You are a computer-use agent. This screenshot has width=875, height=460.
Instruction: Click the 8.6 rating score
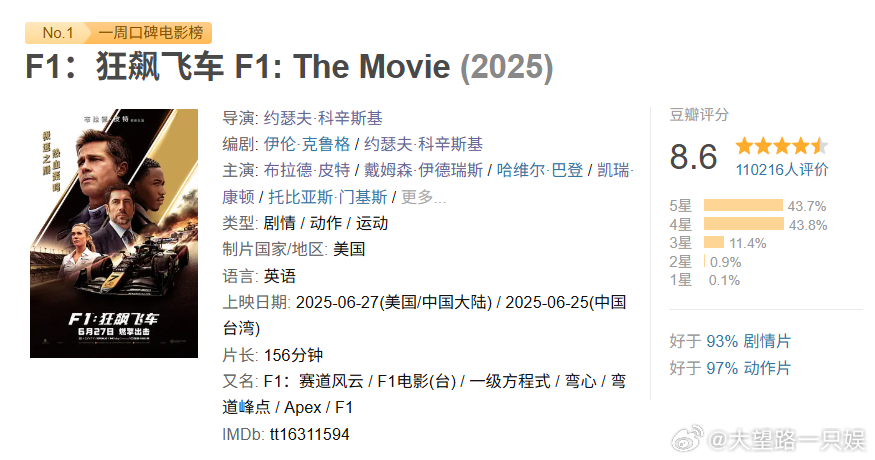pos(693,157)
